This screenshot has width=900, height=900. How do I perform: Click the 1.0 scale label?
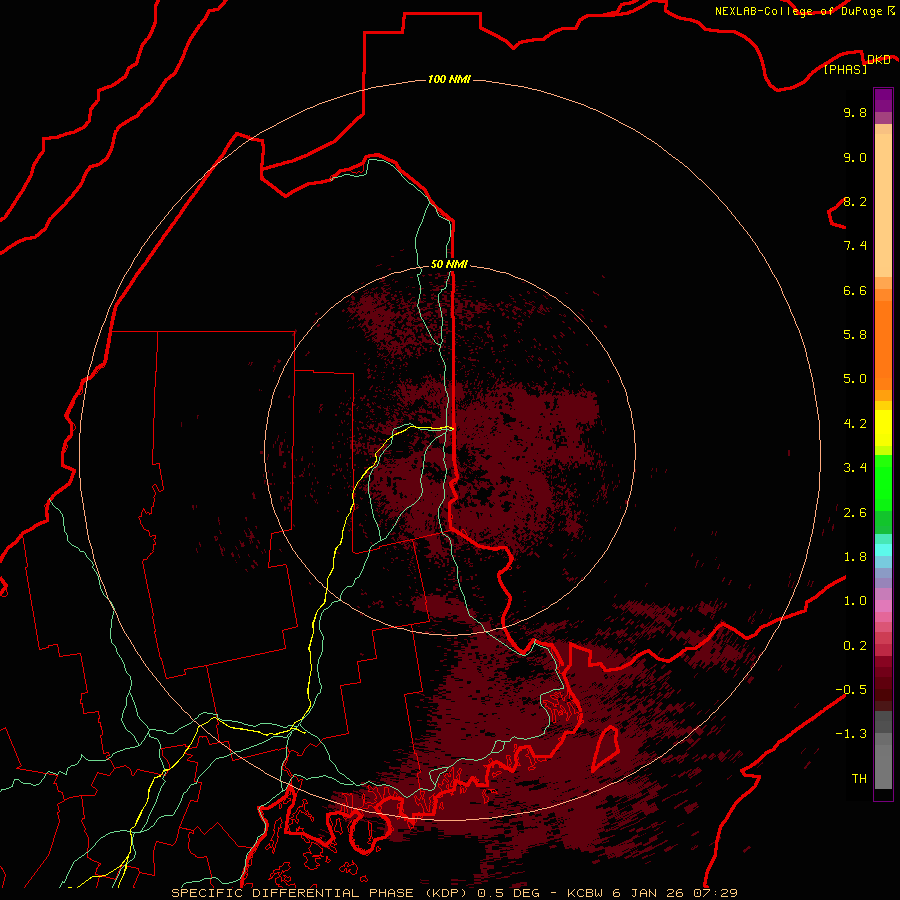pyautogui.click(x=855, y=601)
